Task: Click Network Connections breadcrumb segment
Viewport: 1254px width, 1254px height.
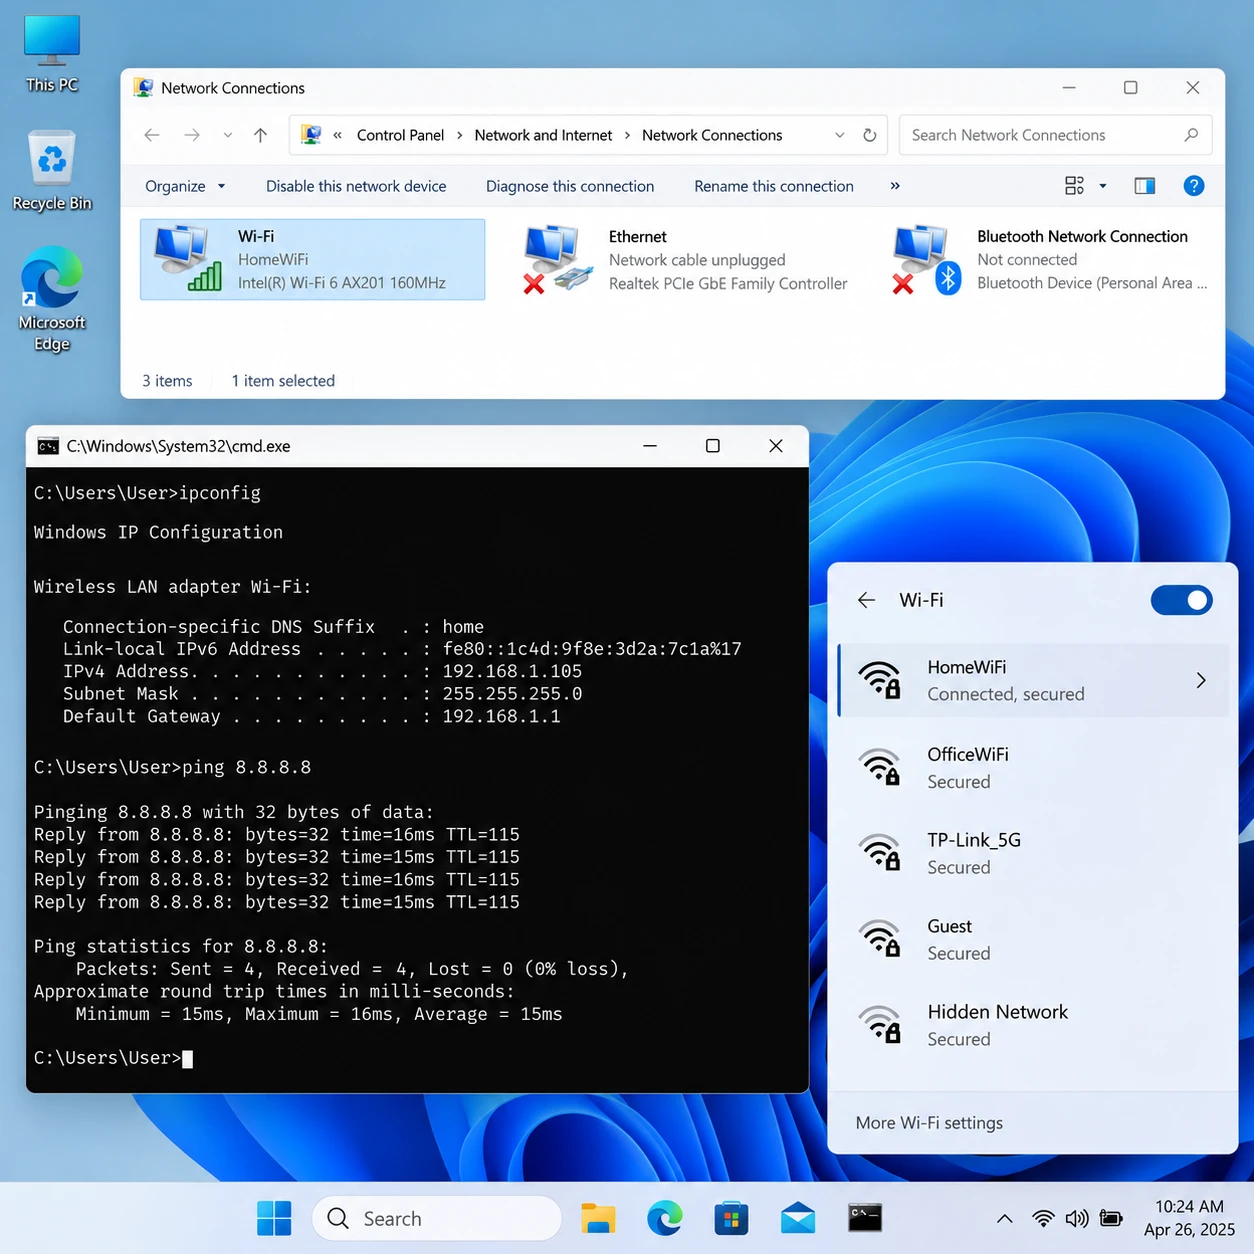Action: (712, 135)
